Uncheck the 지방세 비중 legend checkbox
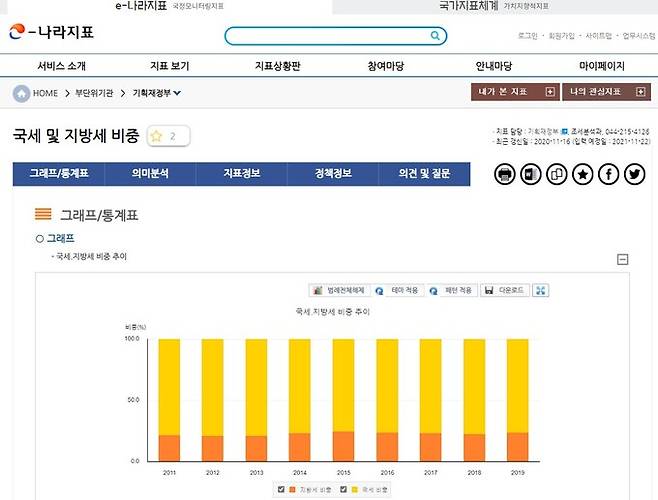This screenshot has height=500, width=658. point(281,489)
